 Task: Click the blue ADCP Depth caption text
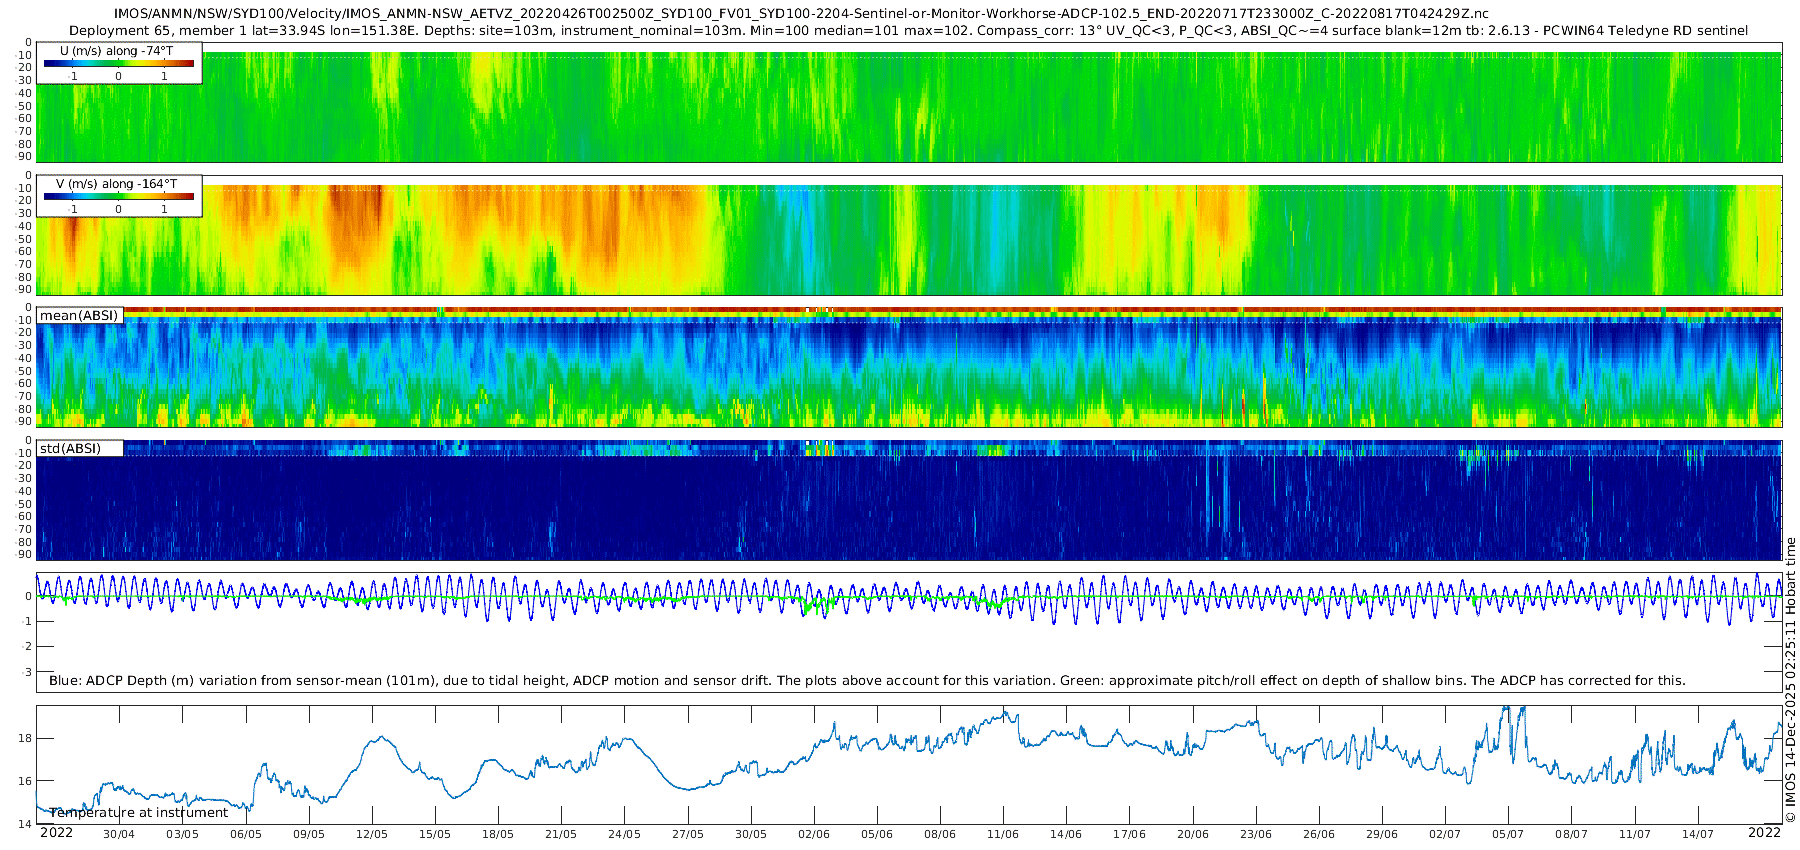point(867,681)
